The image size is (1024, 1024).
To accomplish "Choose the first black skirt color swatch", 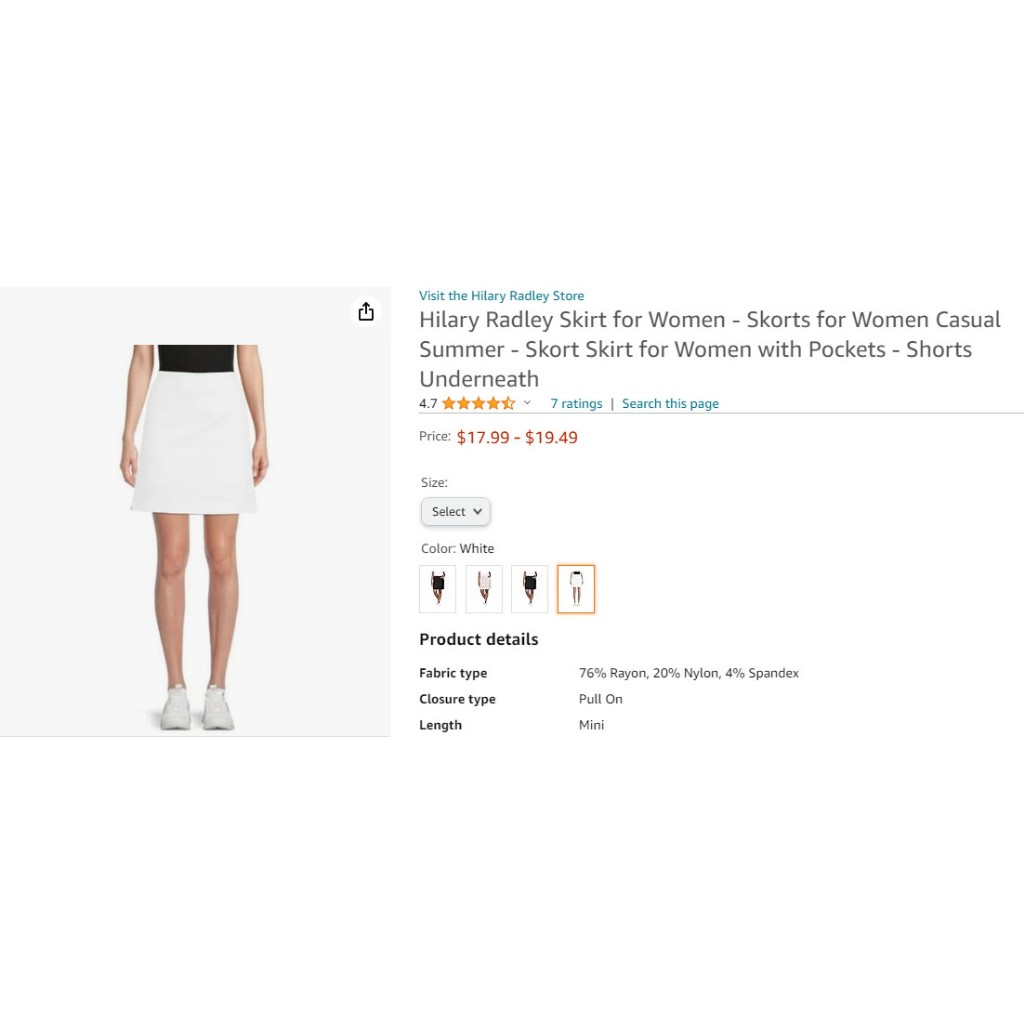I will click(x=438, y=589).
